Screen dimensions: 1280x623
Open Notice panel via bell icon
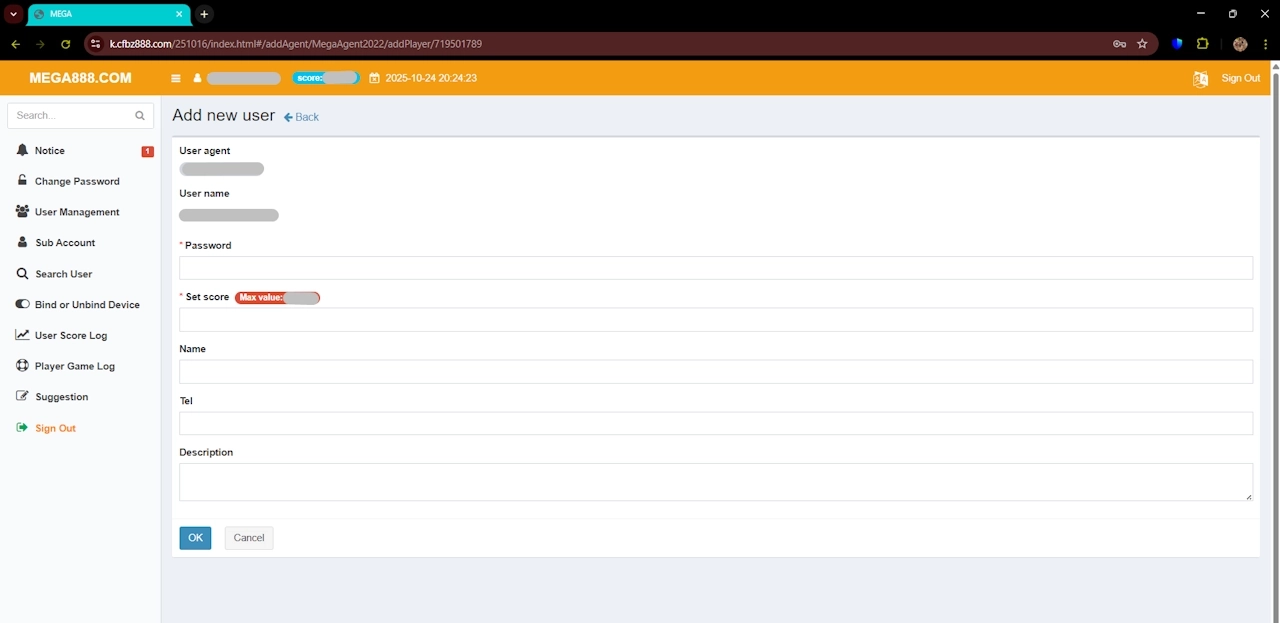pos(23,150)
